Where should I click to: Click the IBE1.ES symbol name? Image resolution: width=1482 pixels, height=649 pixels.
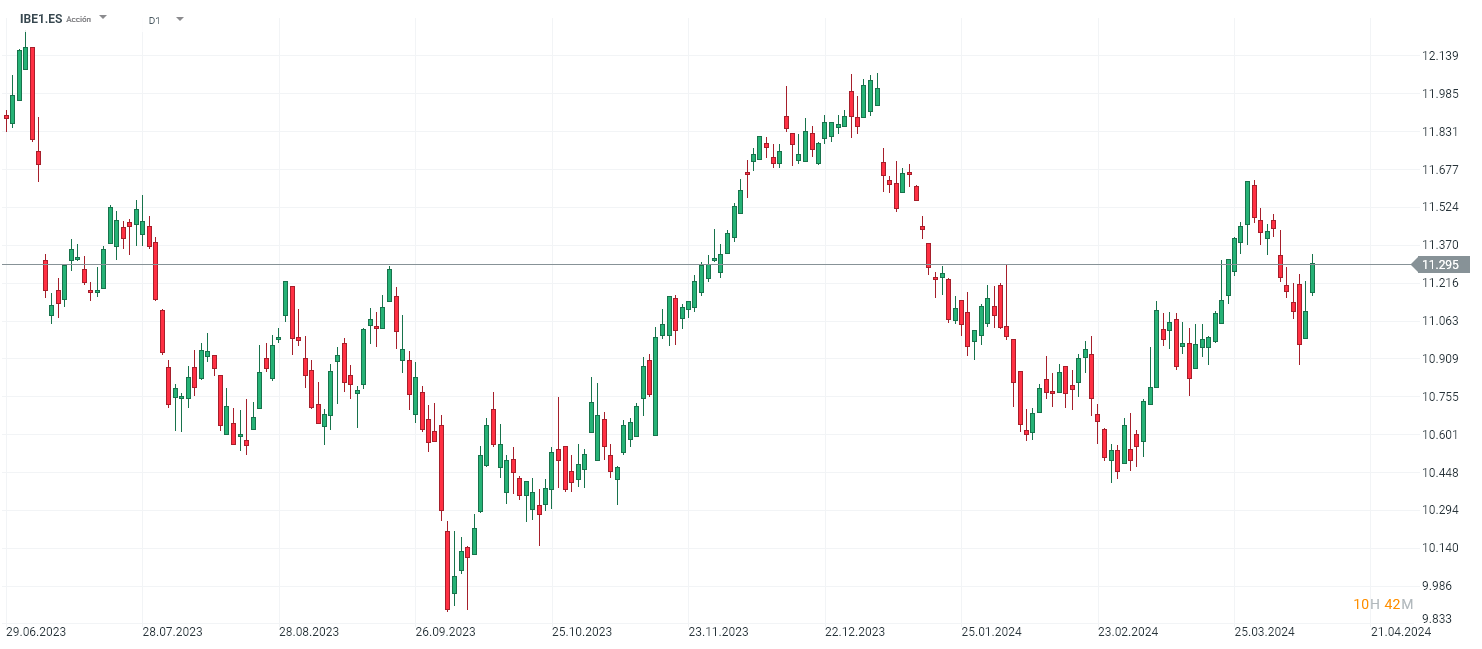click(41, 19)
